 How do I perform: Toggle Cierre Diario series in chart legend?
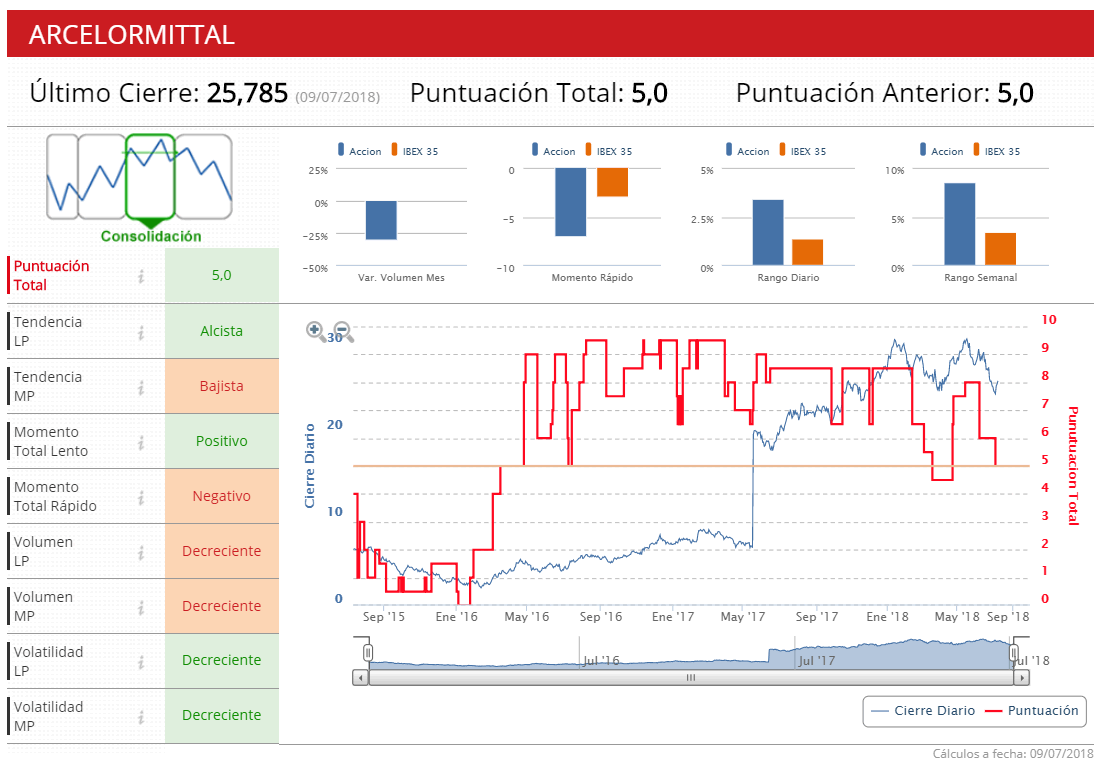point(923,711)
